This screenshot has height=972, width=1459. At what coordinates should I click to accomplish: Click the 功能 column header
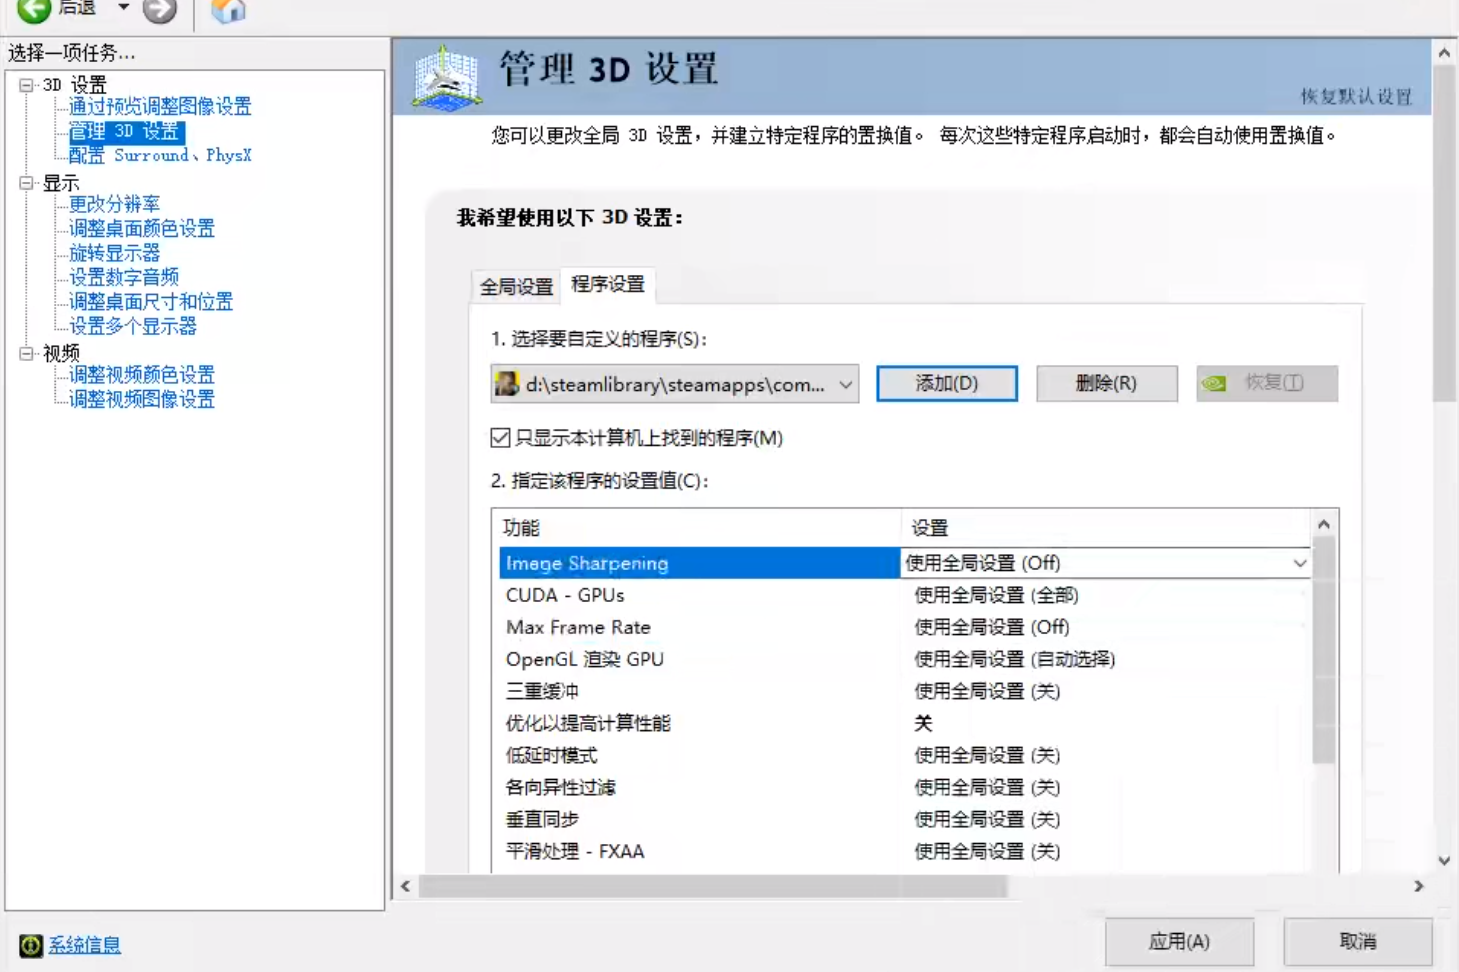click(697, 527)
